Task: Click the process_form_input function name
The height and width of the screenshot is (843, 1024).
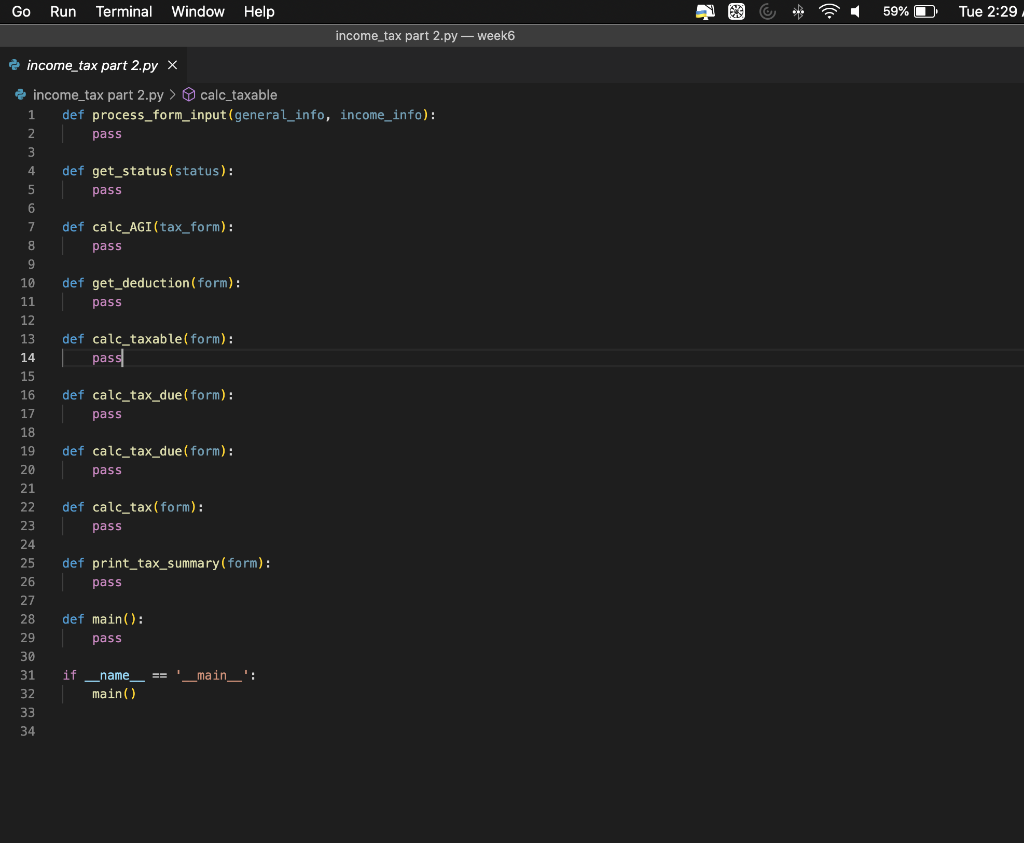Action: pos(159,115)
